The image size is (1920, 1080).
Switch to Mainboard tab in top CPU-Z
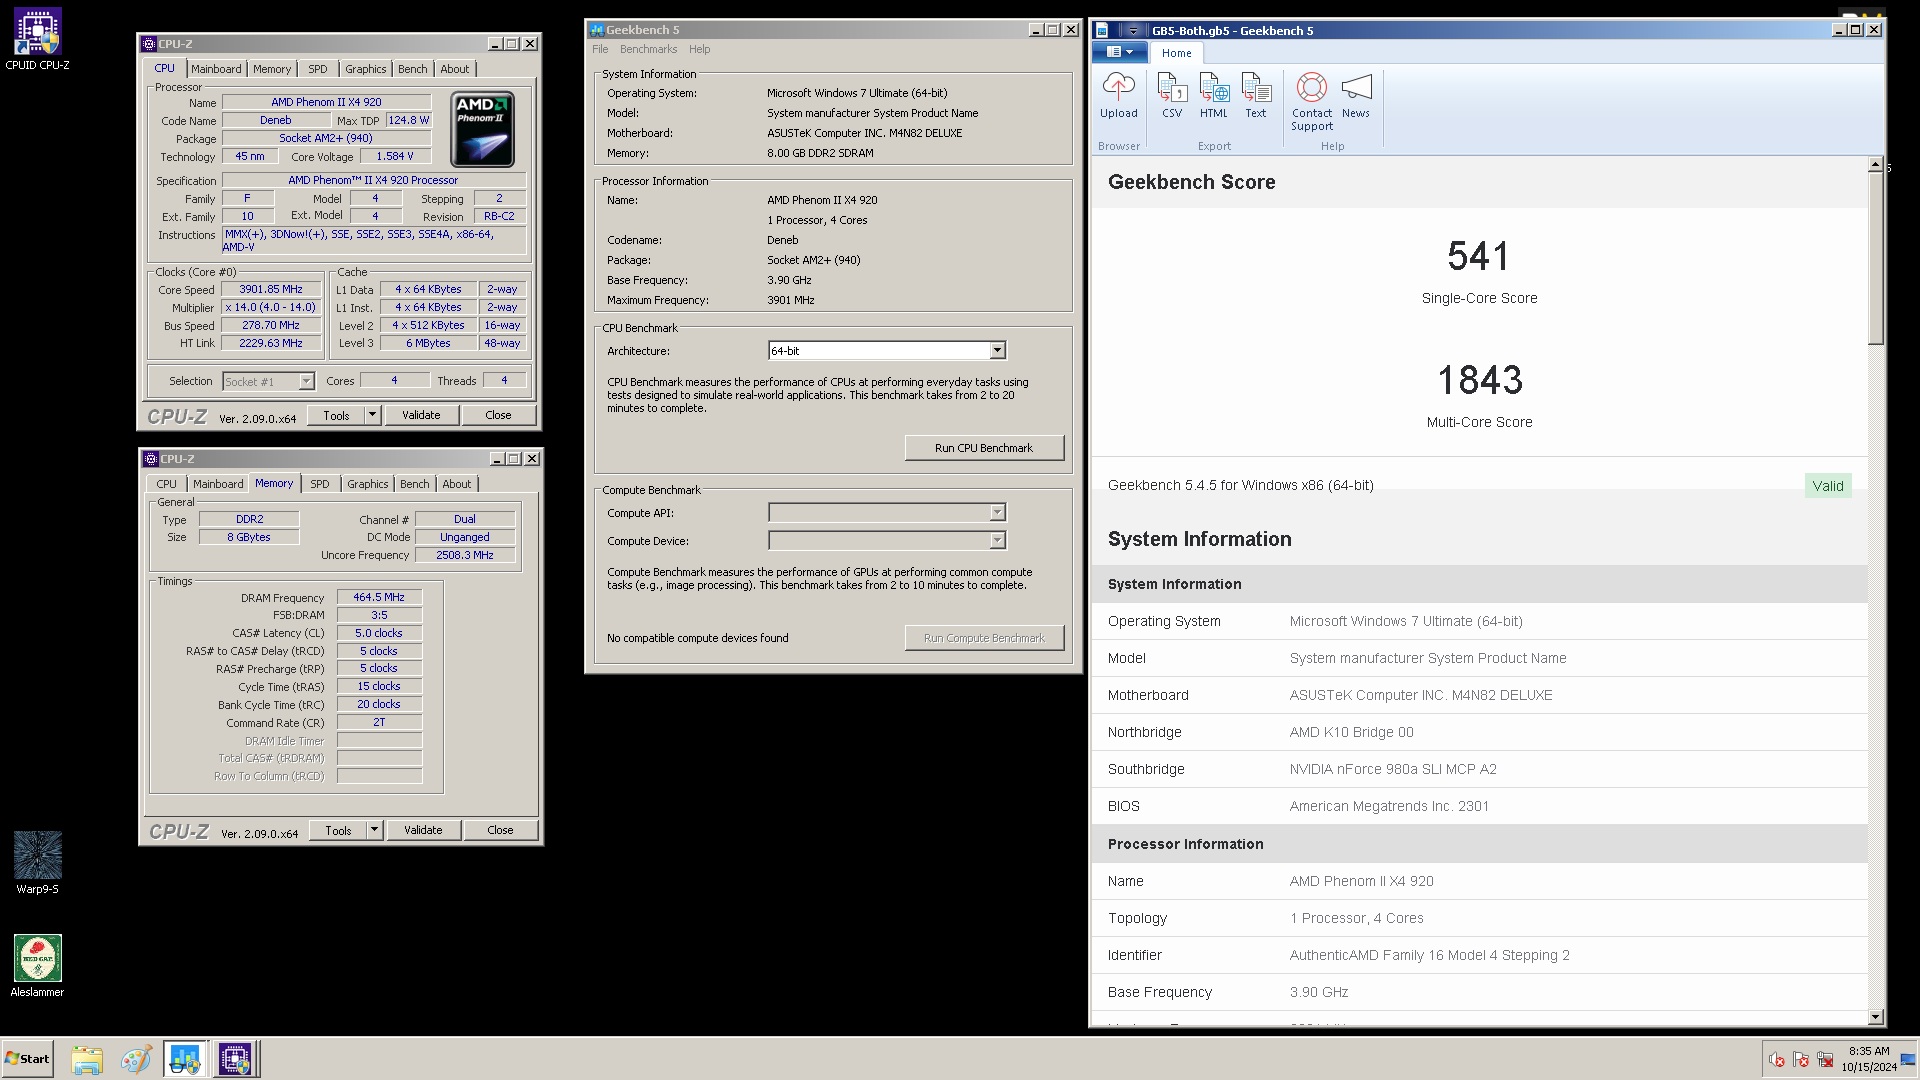click(x=216, y=69)
